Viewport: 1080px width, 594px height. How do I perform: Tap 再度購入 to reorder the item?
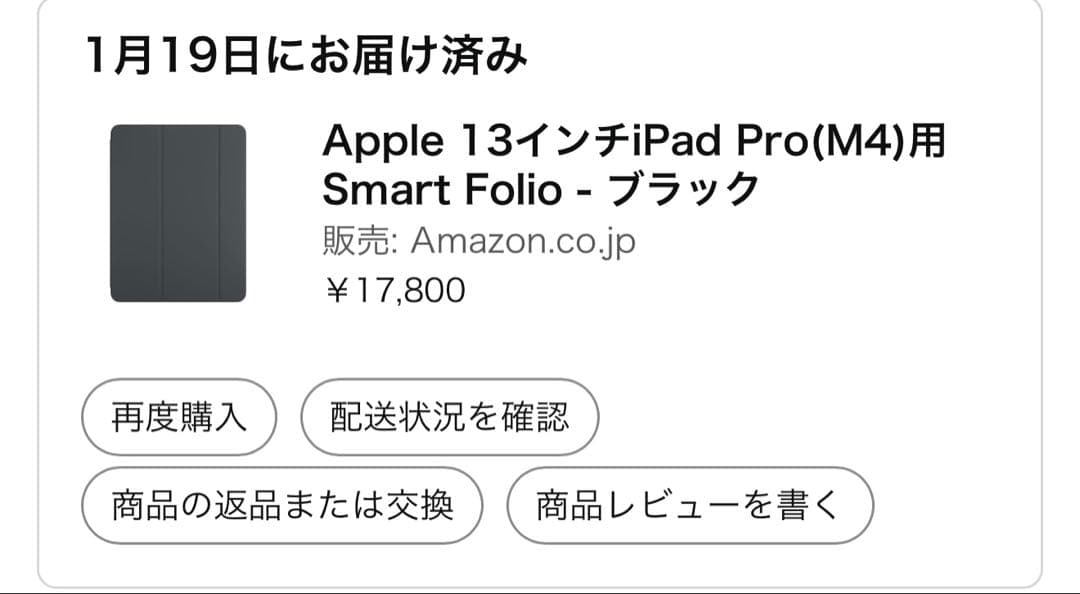[x=178, y=418]
